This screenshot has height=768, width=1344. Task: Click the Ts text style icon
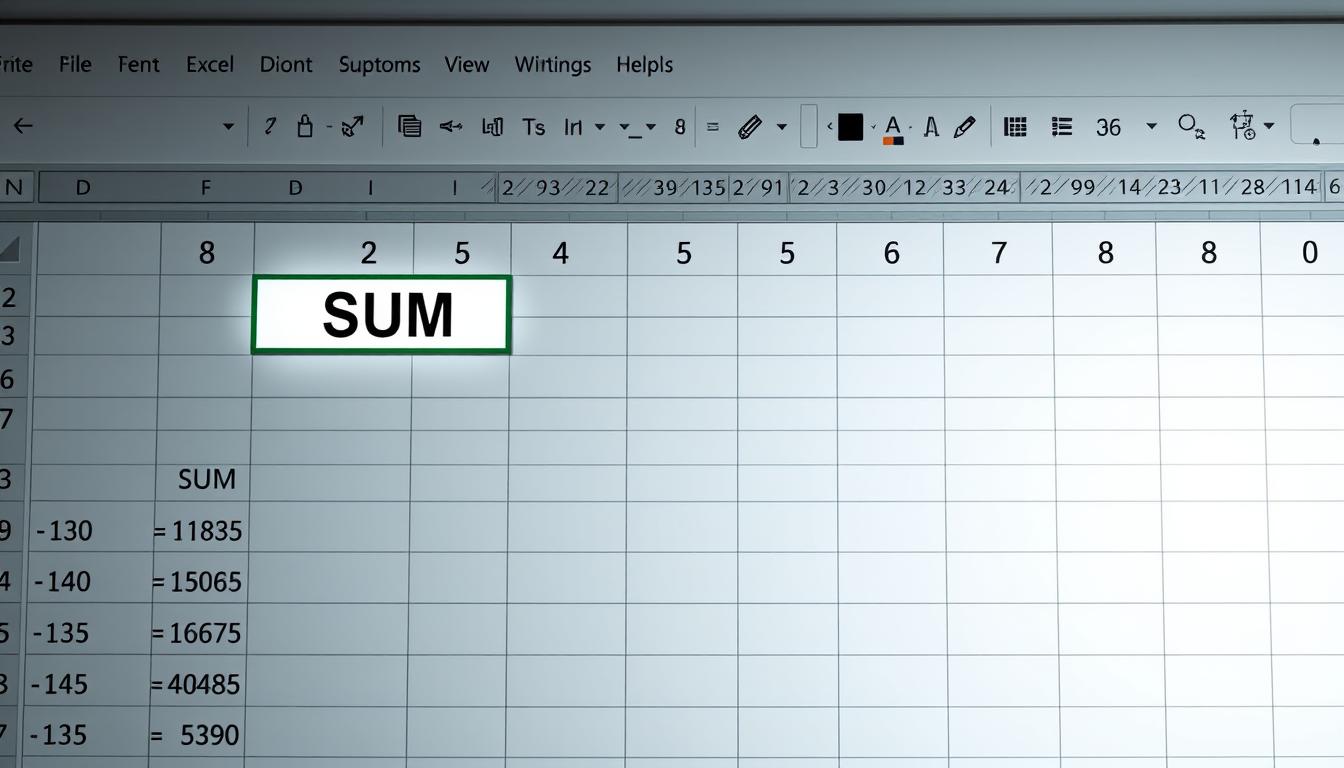tap(533, 127)
